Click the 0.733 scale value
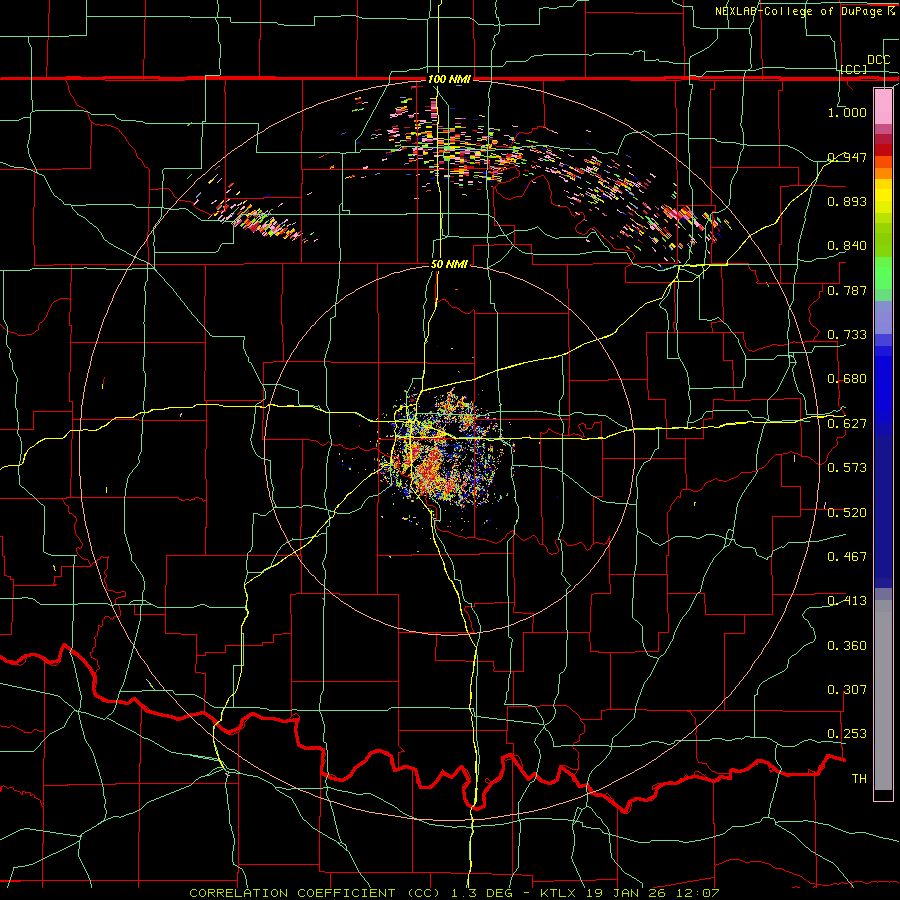Image resolution: width=900 pixels, height=900 pixels. [847, 335]
